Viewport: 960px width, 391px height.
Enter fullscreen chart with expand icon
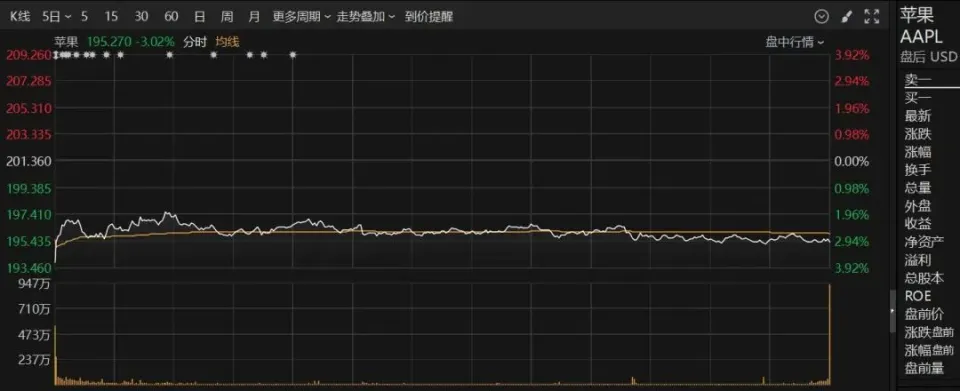coord(872,17)
